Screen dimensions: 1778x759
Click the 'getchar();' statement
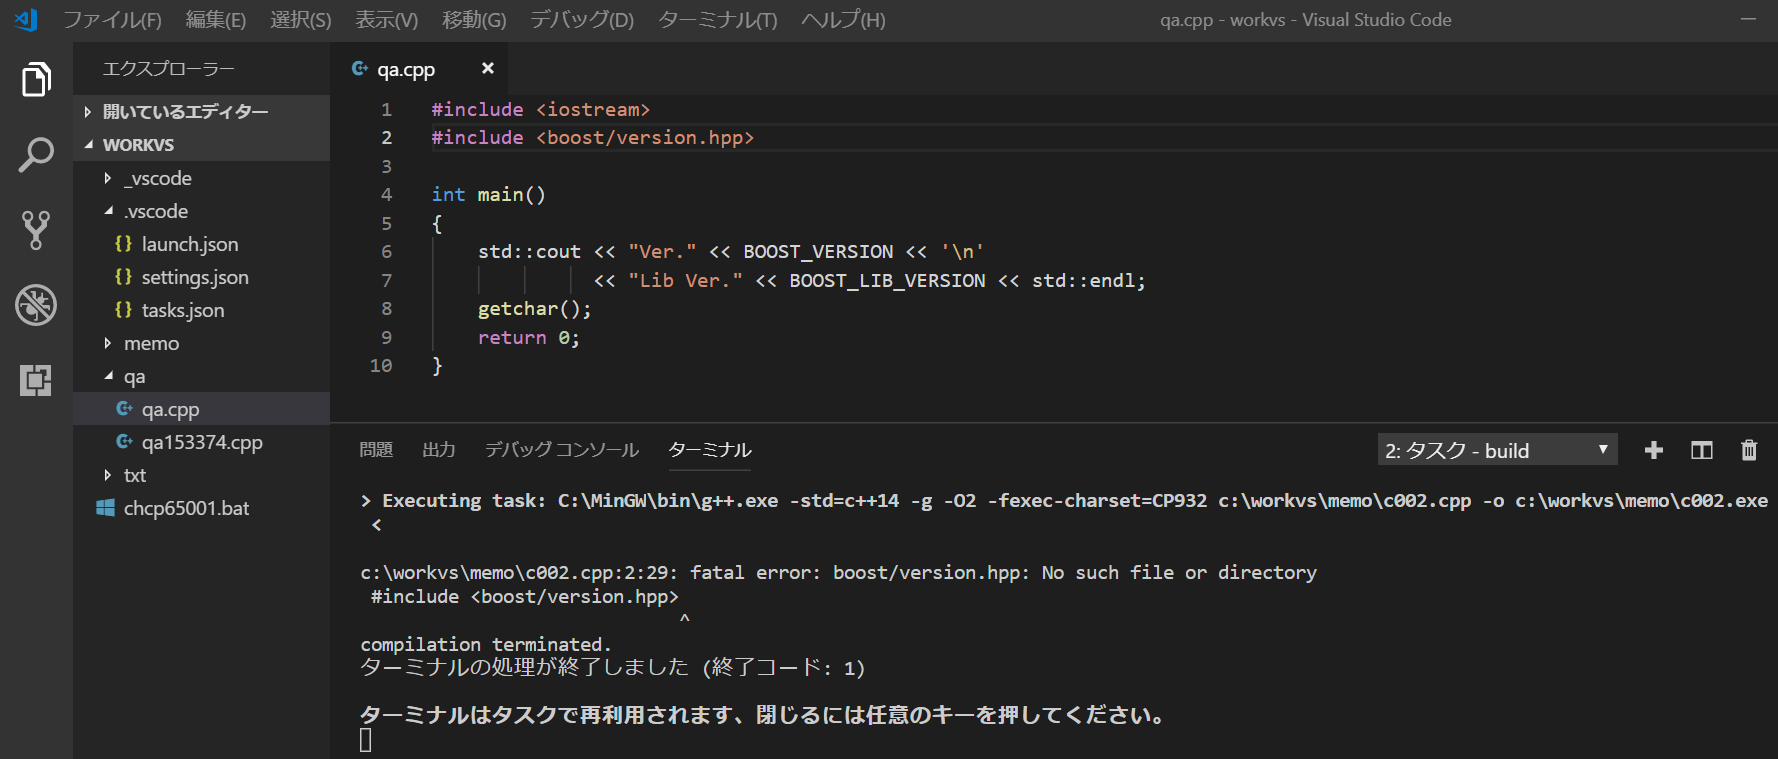point(535,309)
